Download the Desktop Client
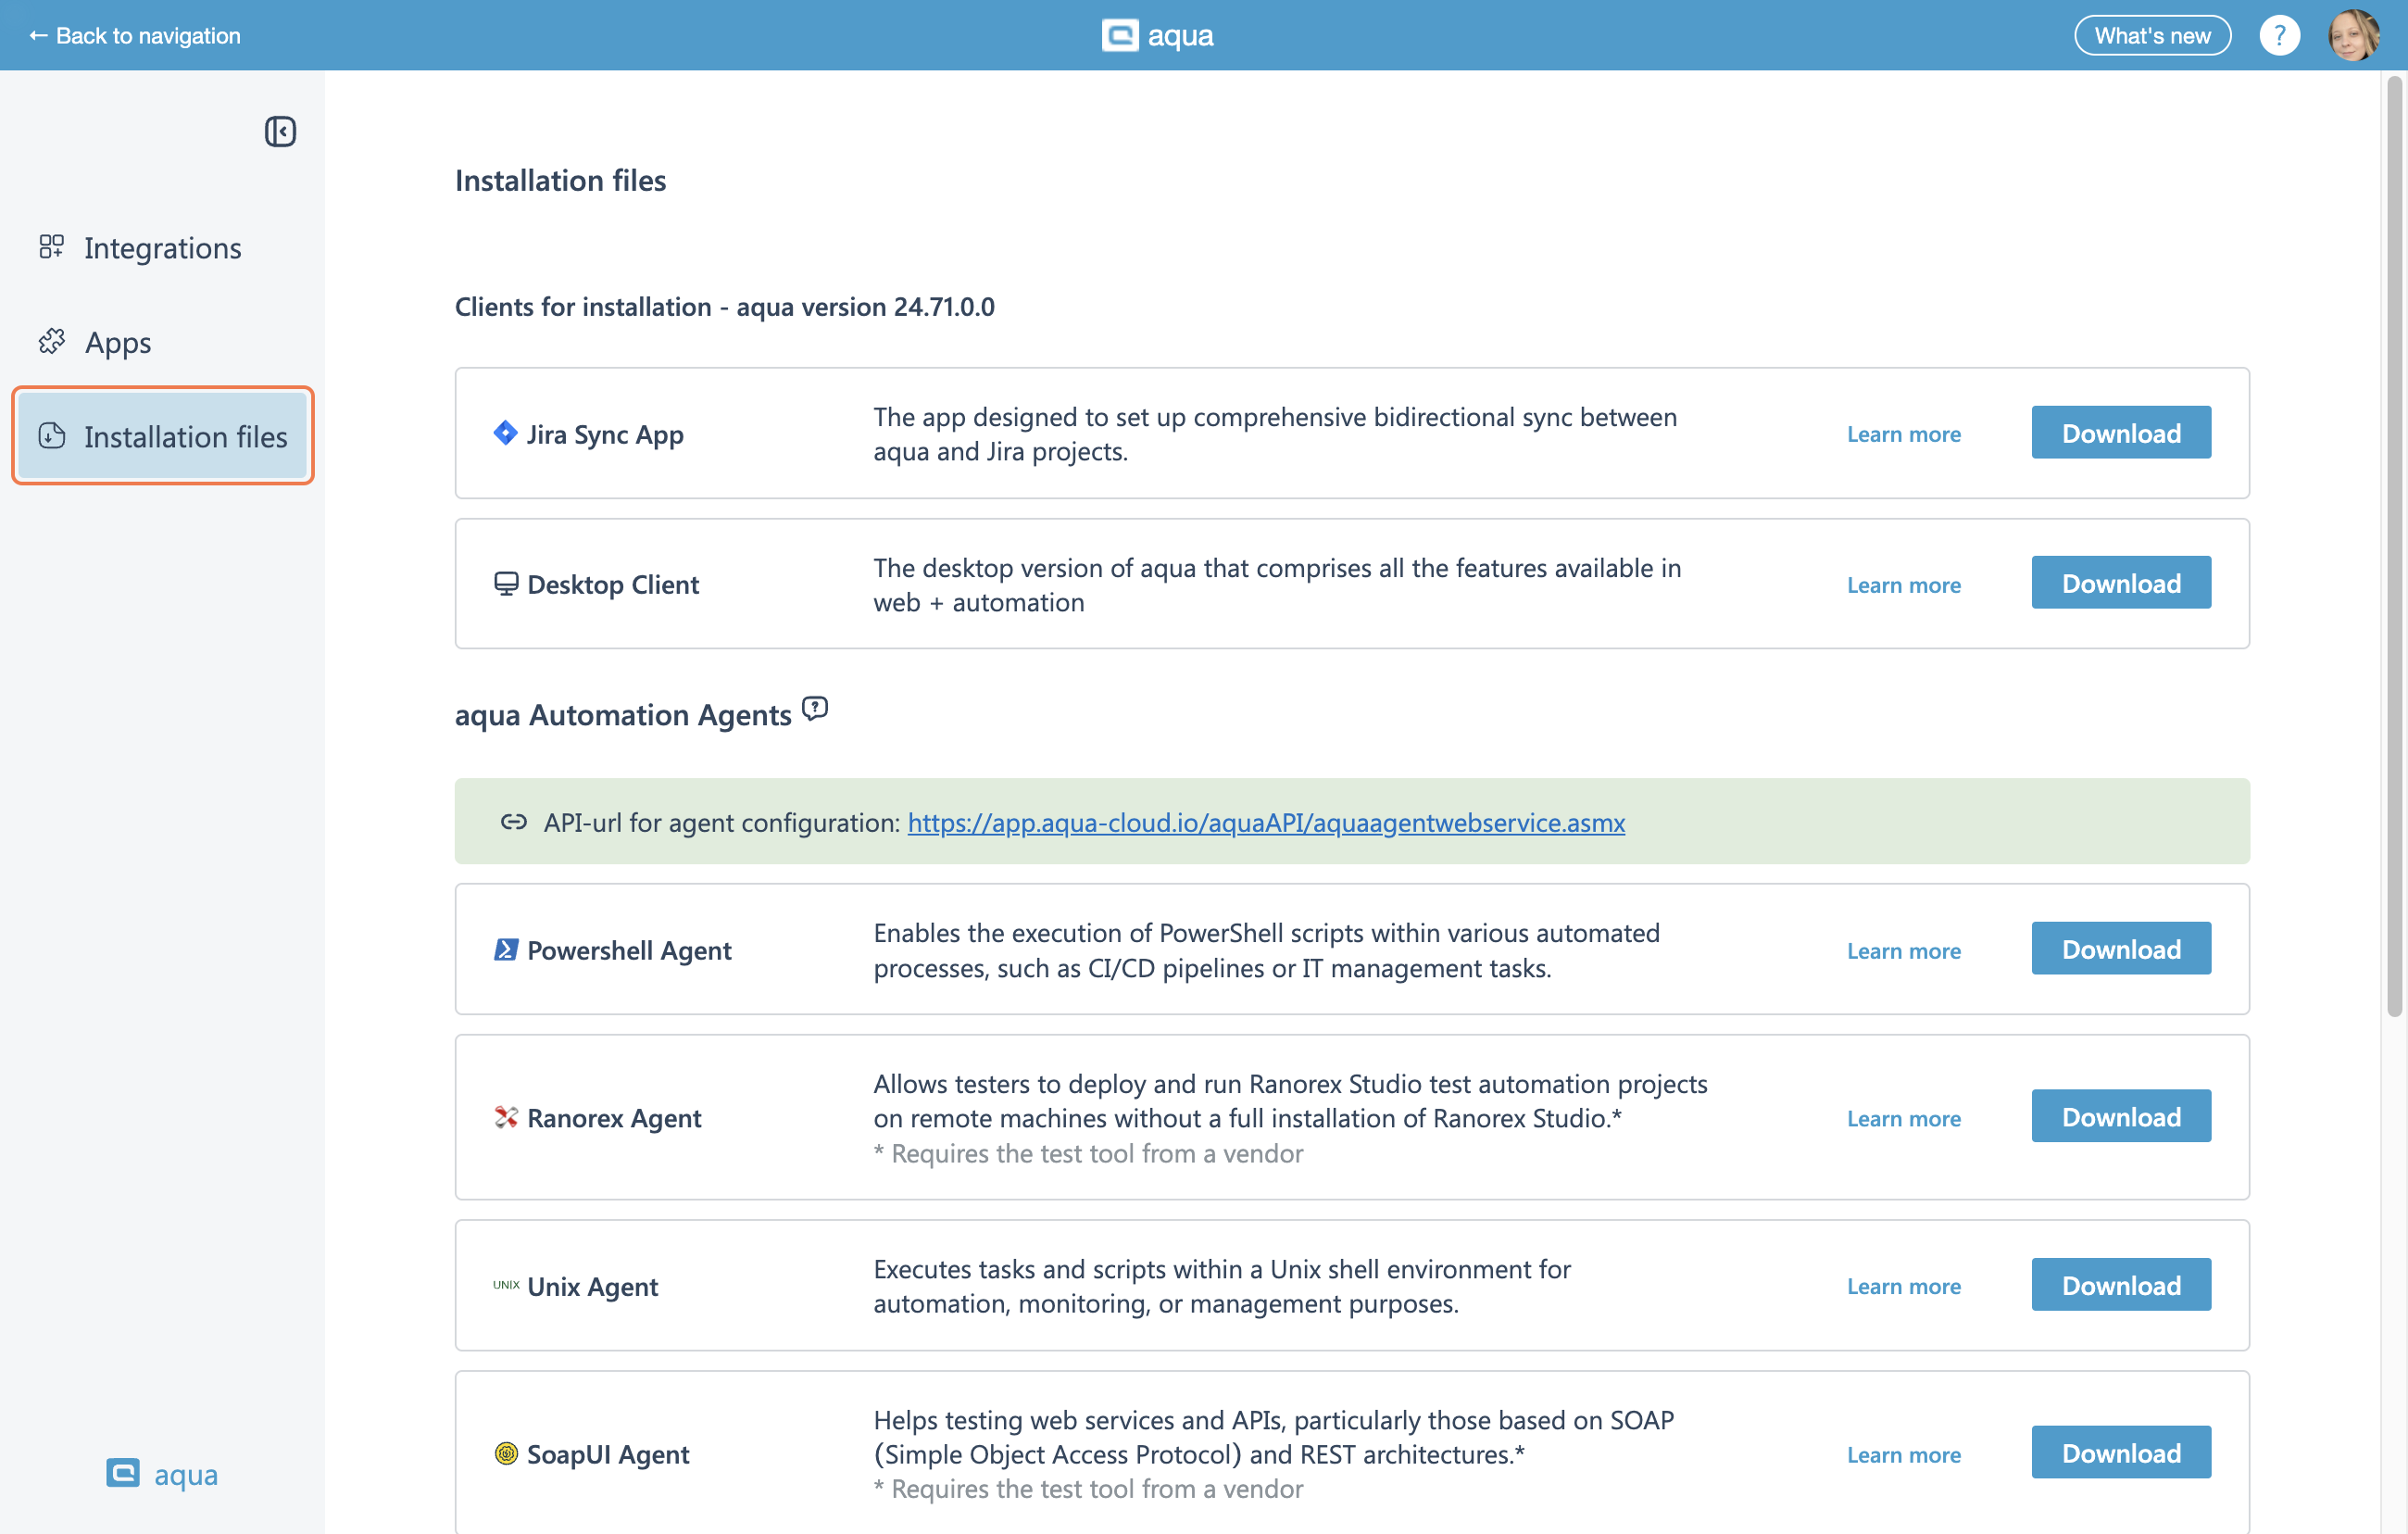Viewport: 2408px width, 1534px height. [2120, 583]
